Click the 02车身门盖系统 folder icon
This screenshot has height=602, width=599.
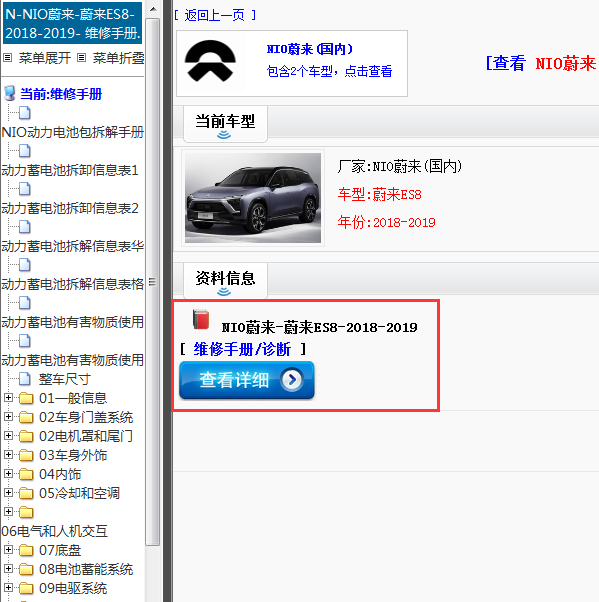(x=26, y=417)
